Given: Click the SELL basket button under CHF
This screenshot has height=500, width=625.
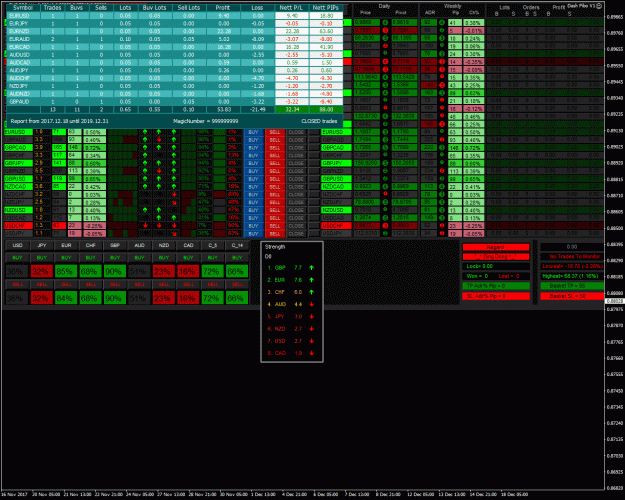Looking at the screenshot, I should tap(90, 284).
